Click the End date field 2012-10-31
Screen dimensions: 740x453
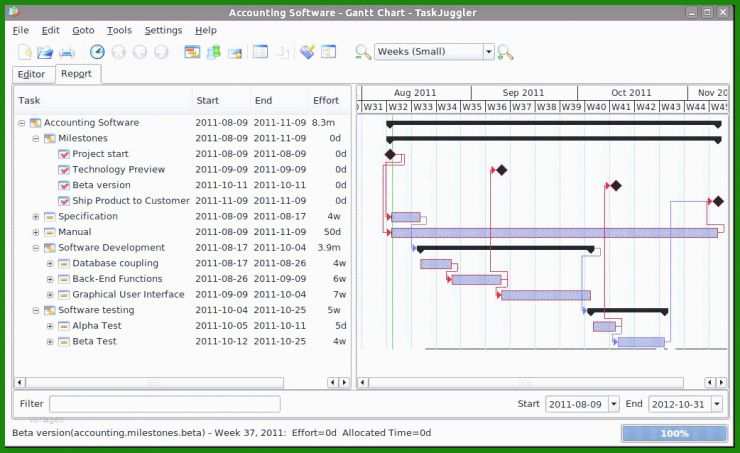pyautogui.click(x=680, y=404)
